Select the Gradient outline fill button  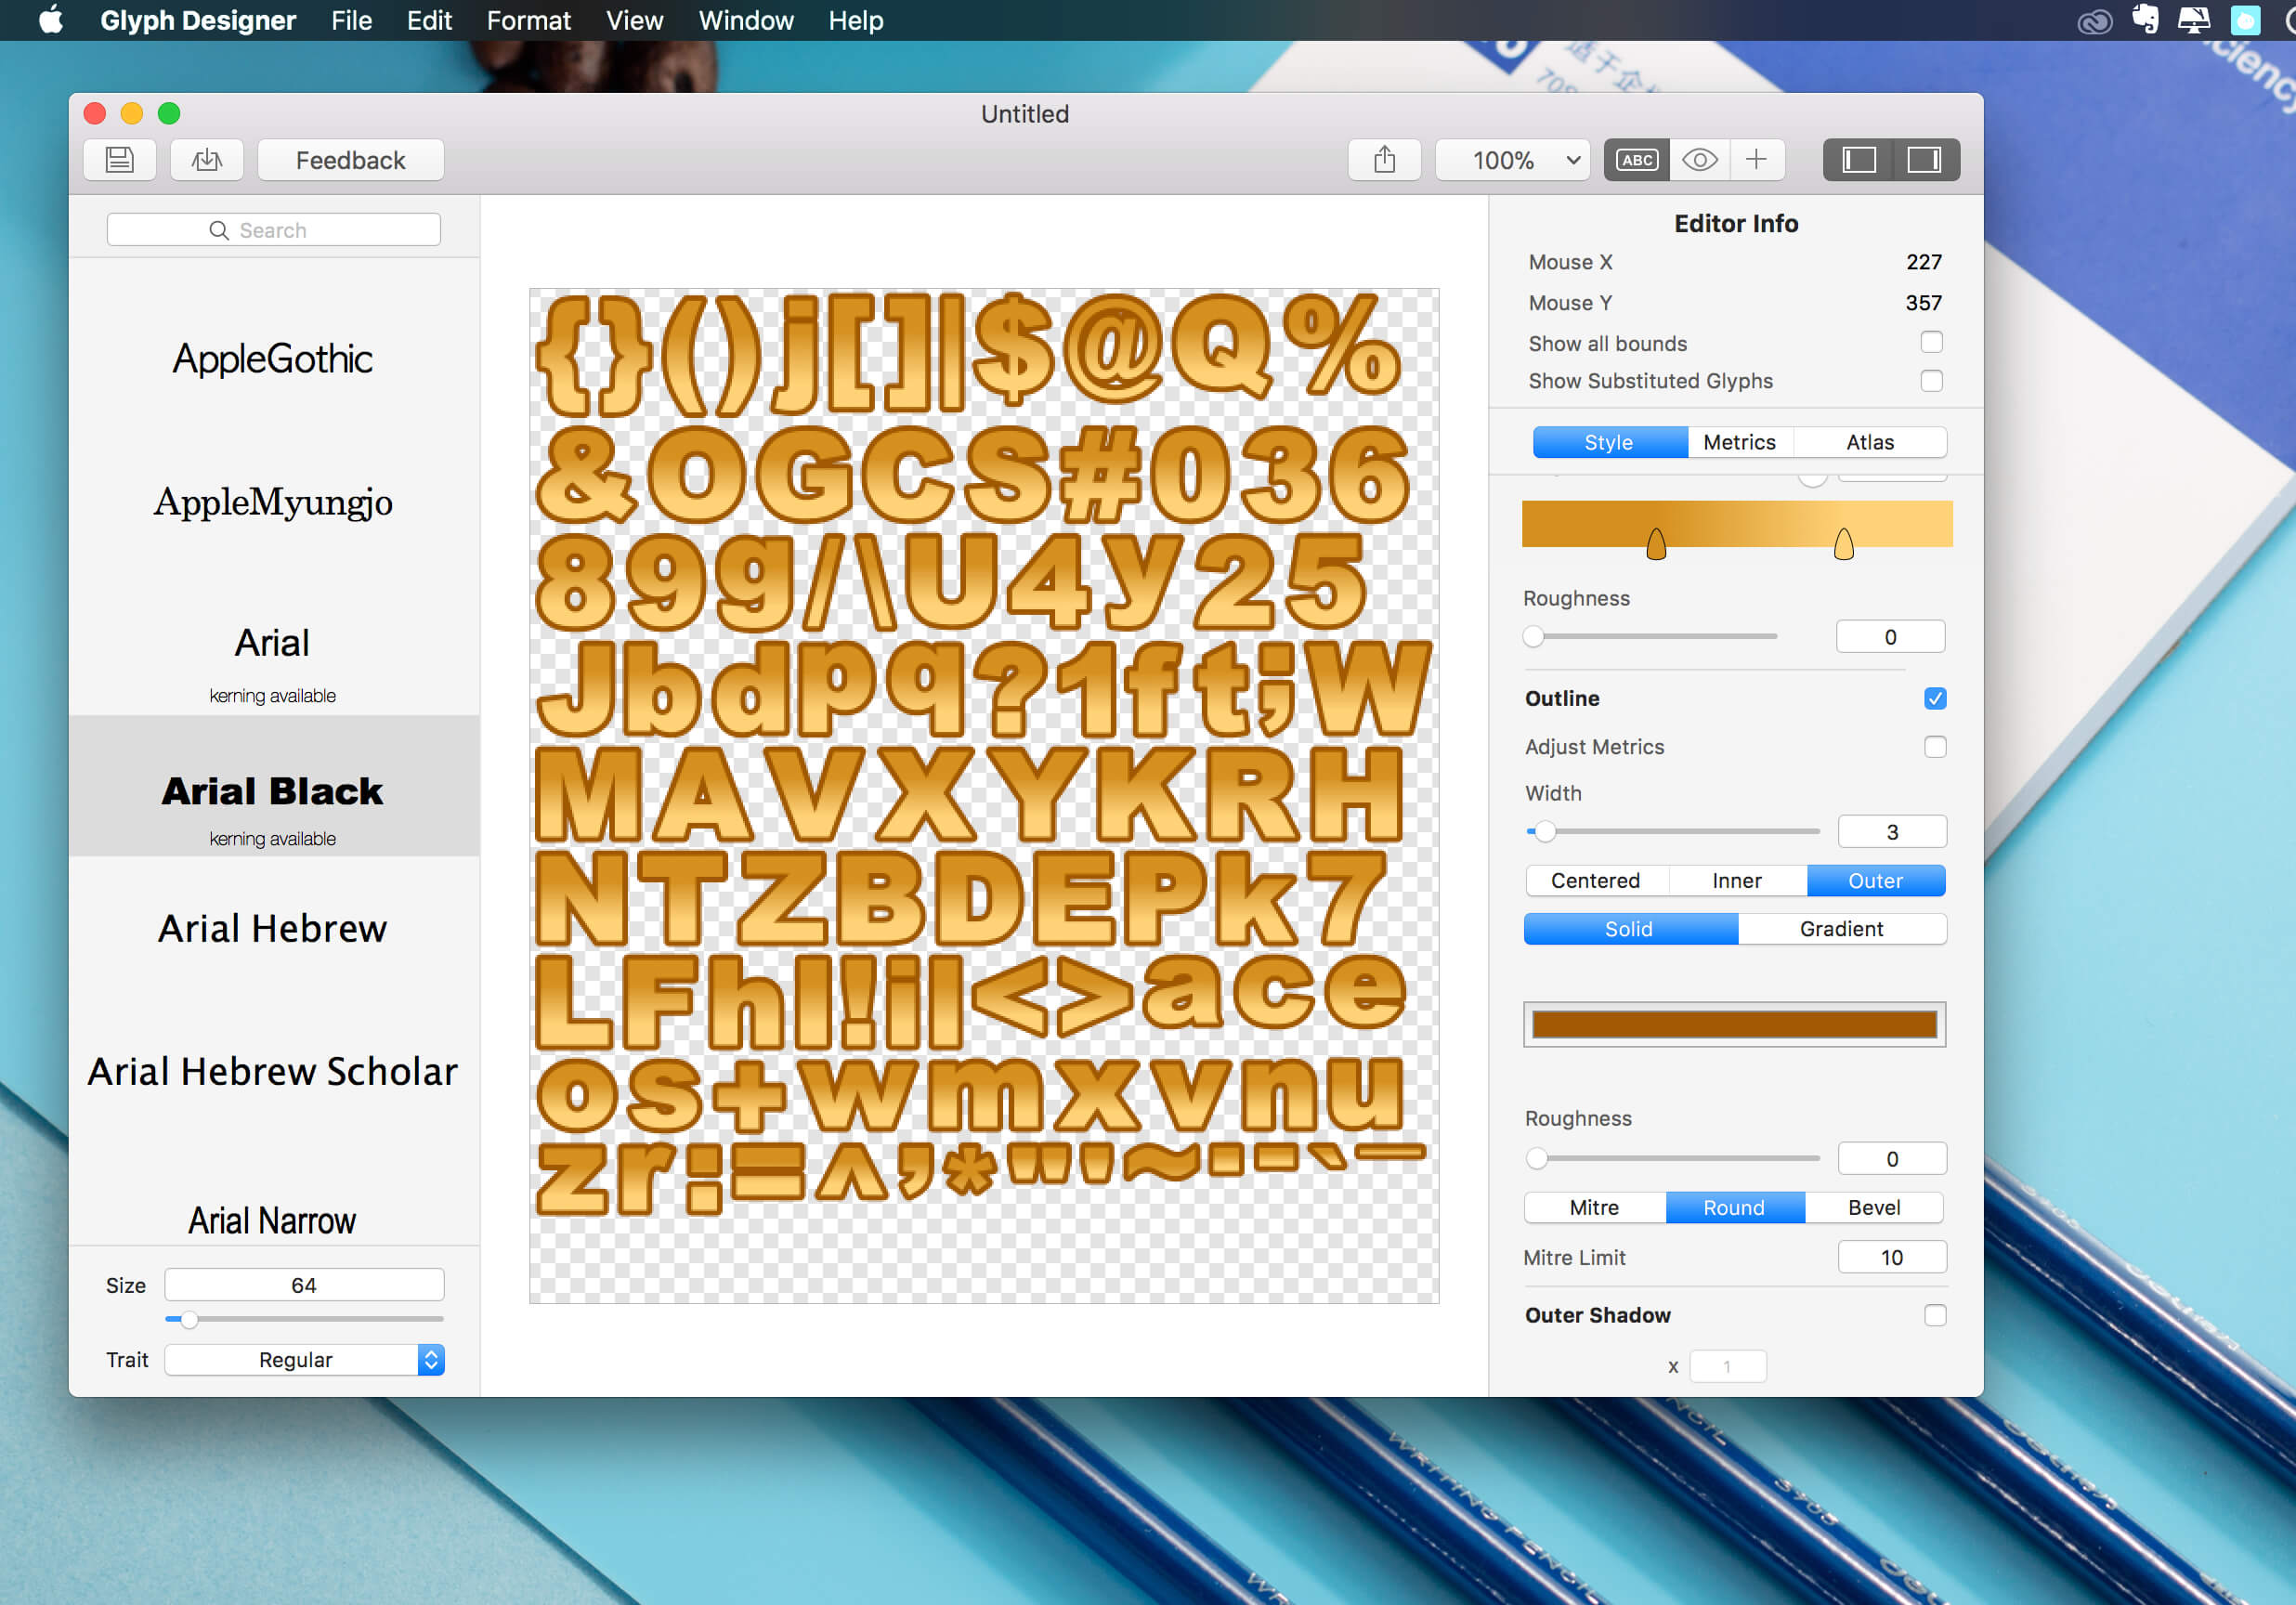(1841, 929)
